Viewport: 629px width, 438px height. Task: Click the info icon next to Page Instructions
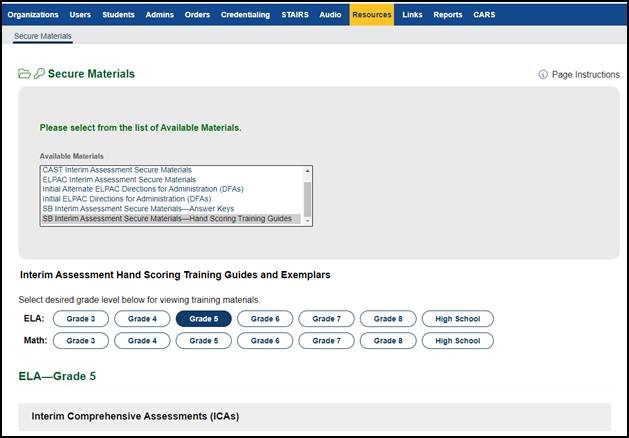pos(543,75)
